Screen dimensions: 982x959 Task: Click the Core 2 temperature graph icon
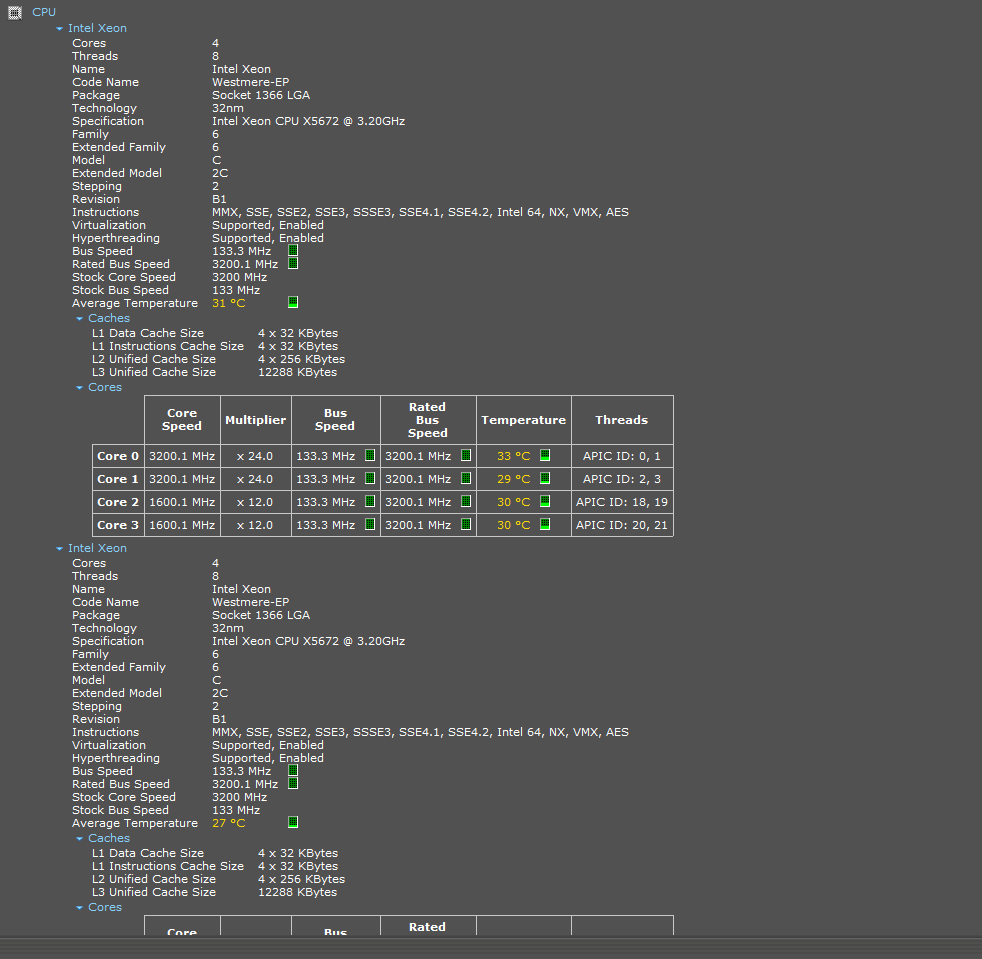(545, 501)
